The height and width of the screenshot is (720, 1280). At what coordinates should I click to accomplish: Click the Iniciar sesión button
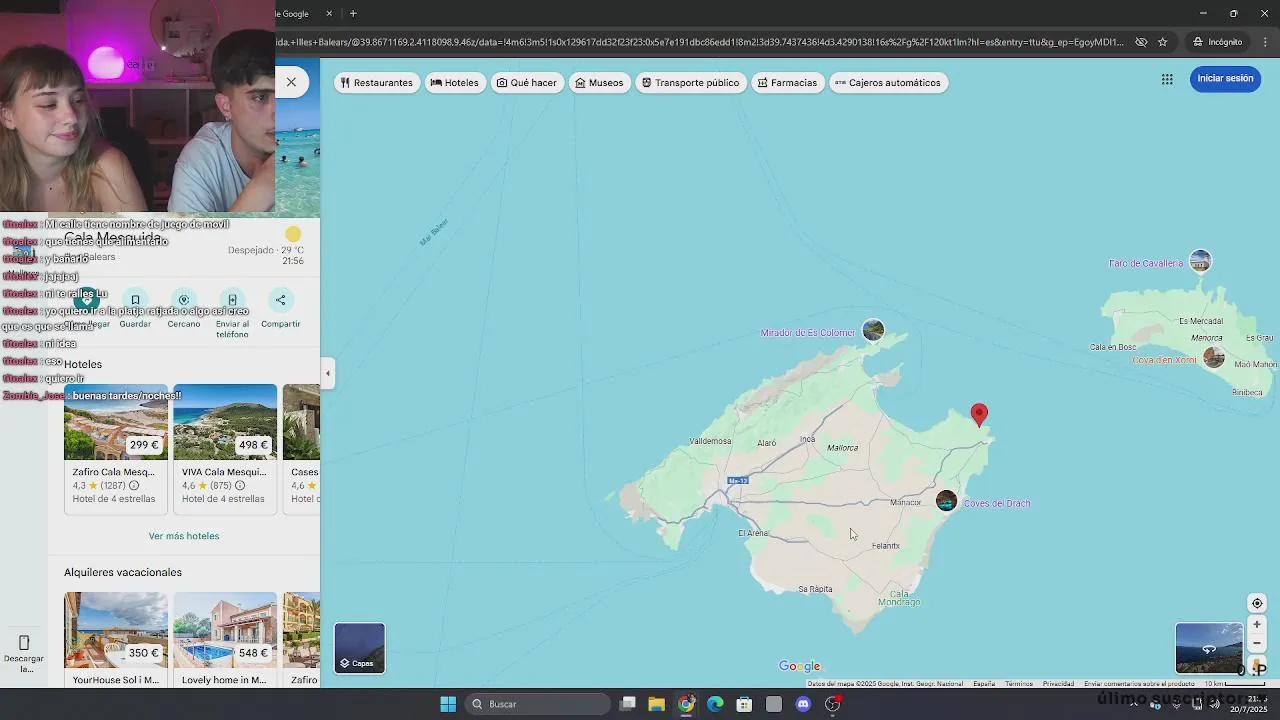pos(1225,79)
